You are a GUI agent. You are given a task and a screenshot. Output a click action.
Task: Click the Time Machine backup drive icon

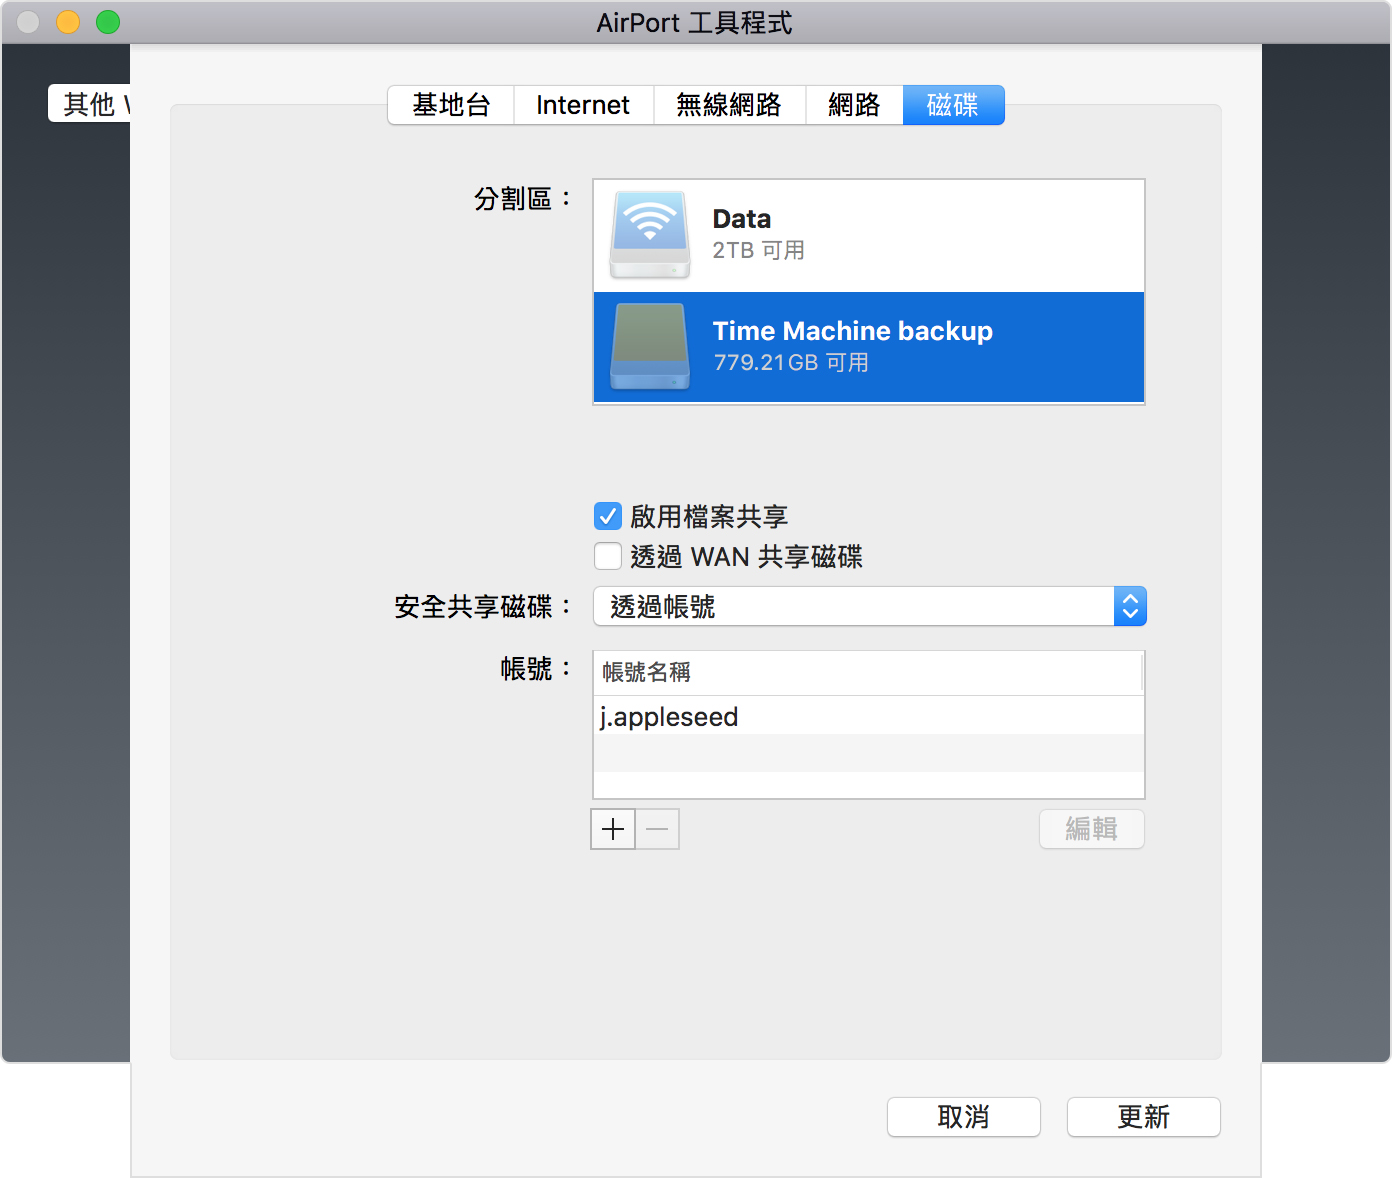point(650,347)
